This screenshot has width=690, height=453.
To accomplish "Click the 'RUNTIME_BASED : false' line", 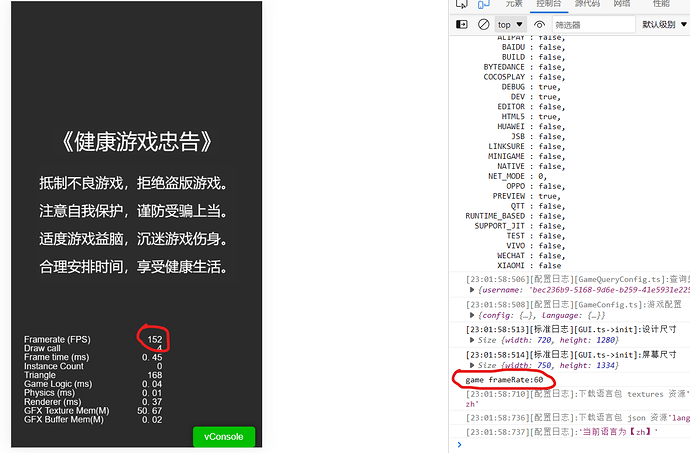I will click(515, 216).
